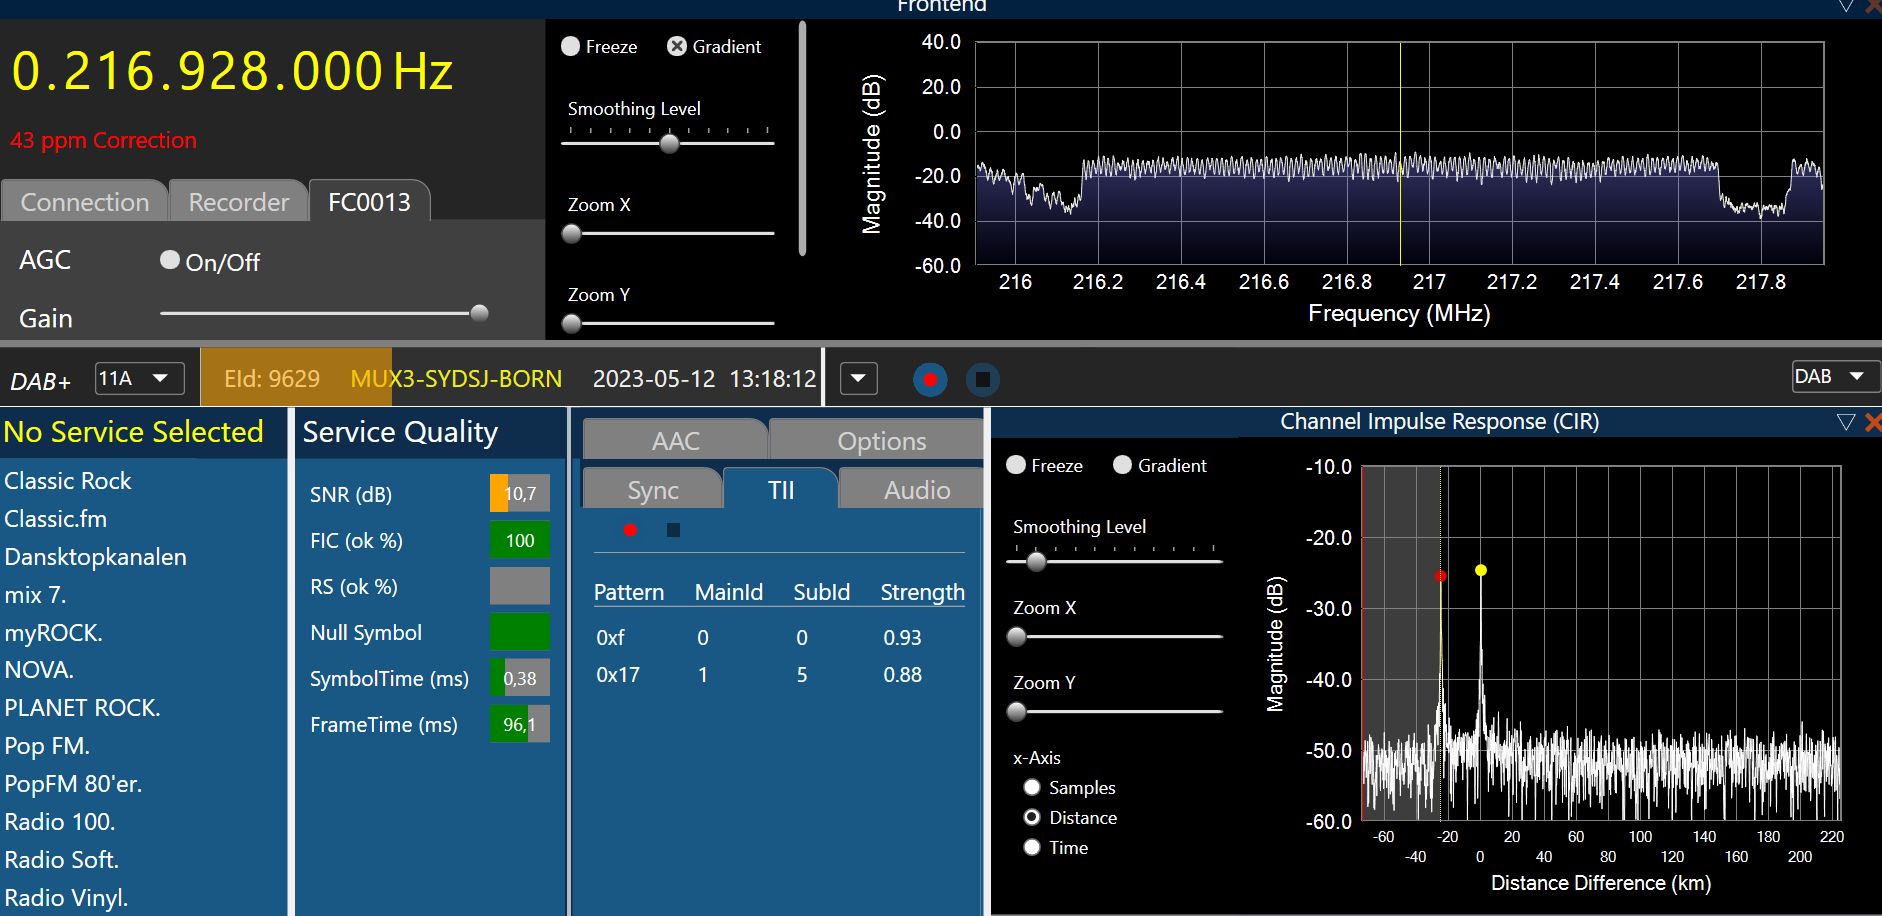The image size is (1882, 916).
Task: Expand the dropdown arrow beside the timestamp
Action: (x=858, y=380)
